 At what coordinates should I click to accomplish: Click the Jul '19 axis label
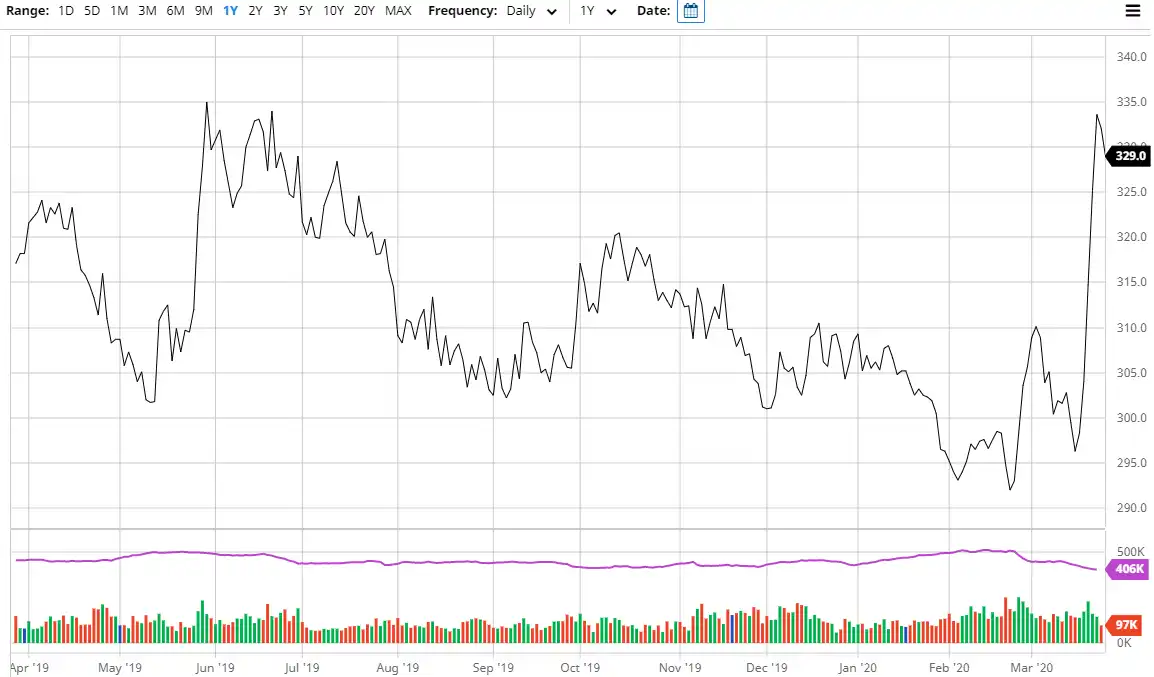[302, 668]
